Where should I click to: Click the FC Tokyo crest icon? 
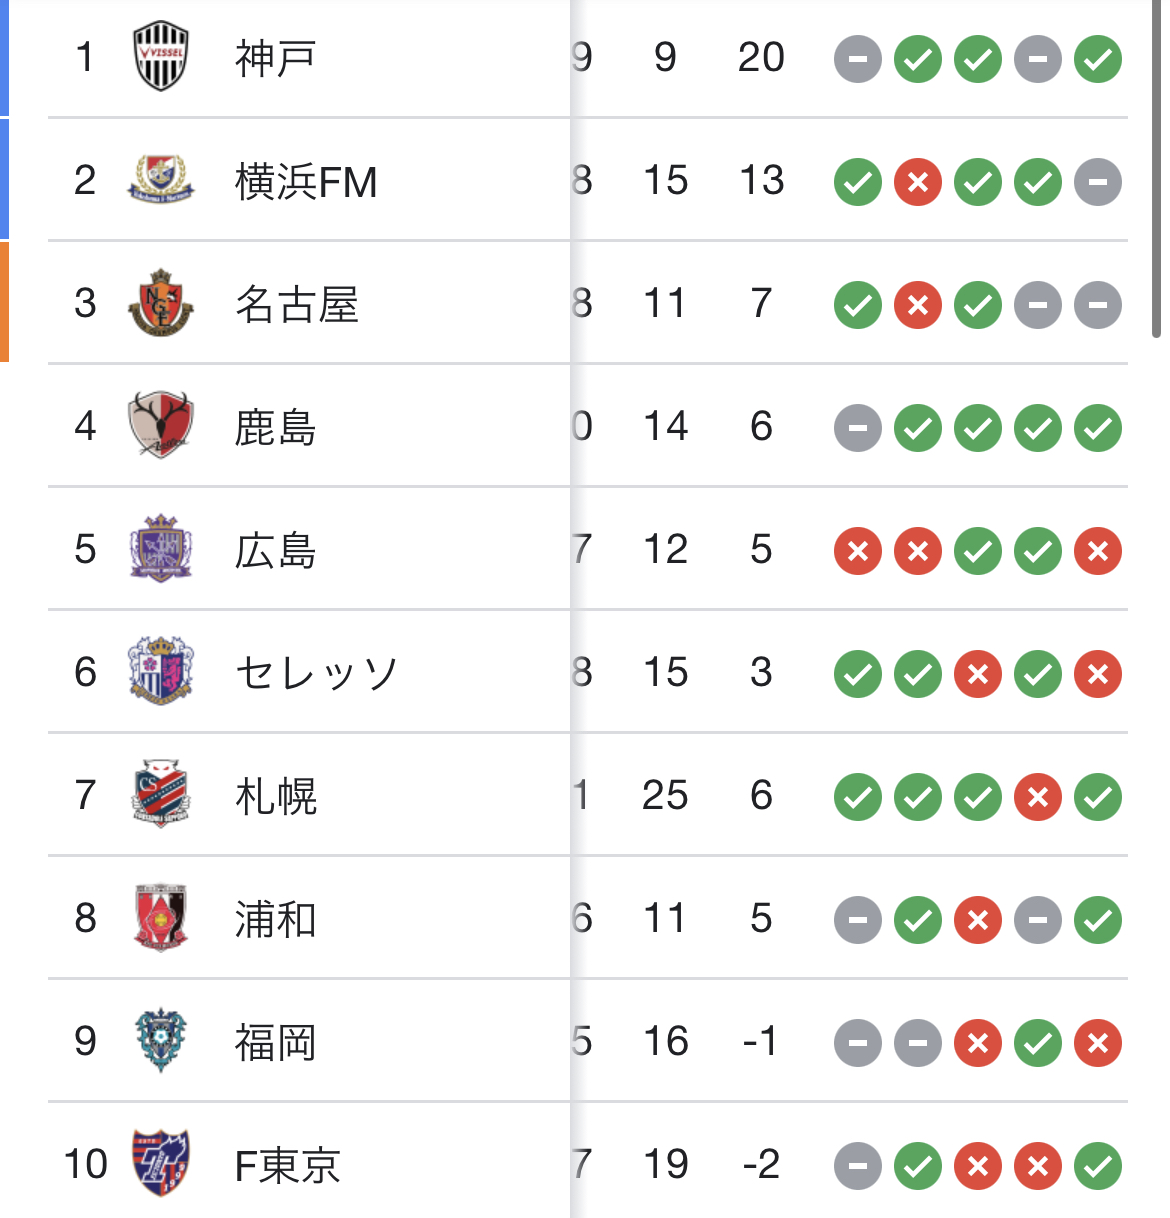tap(161, 1163)
